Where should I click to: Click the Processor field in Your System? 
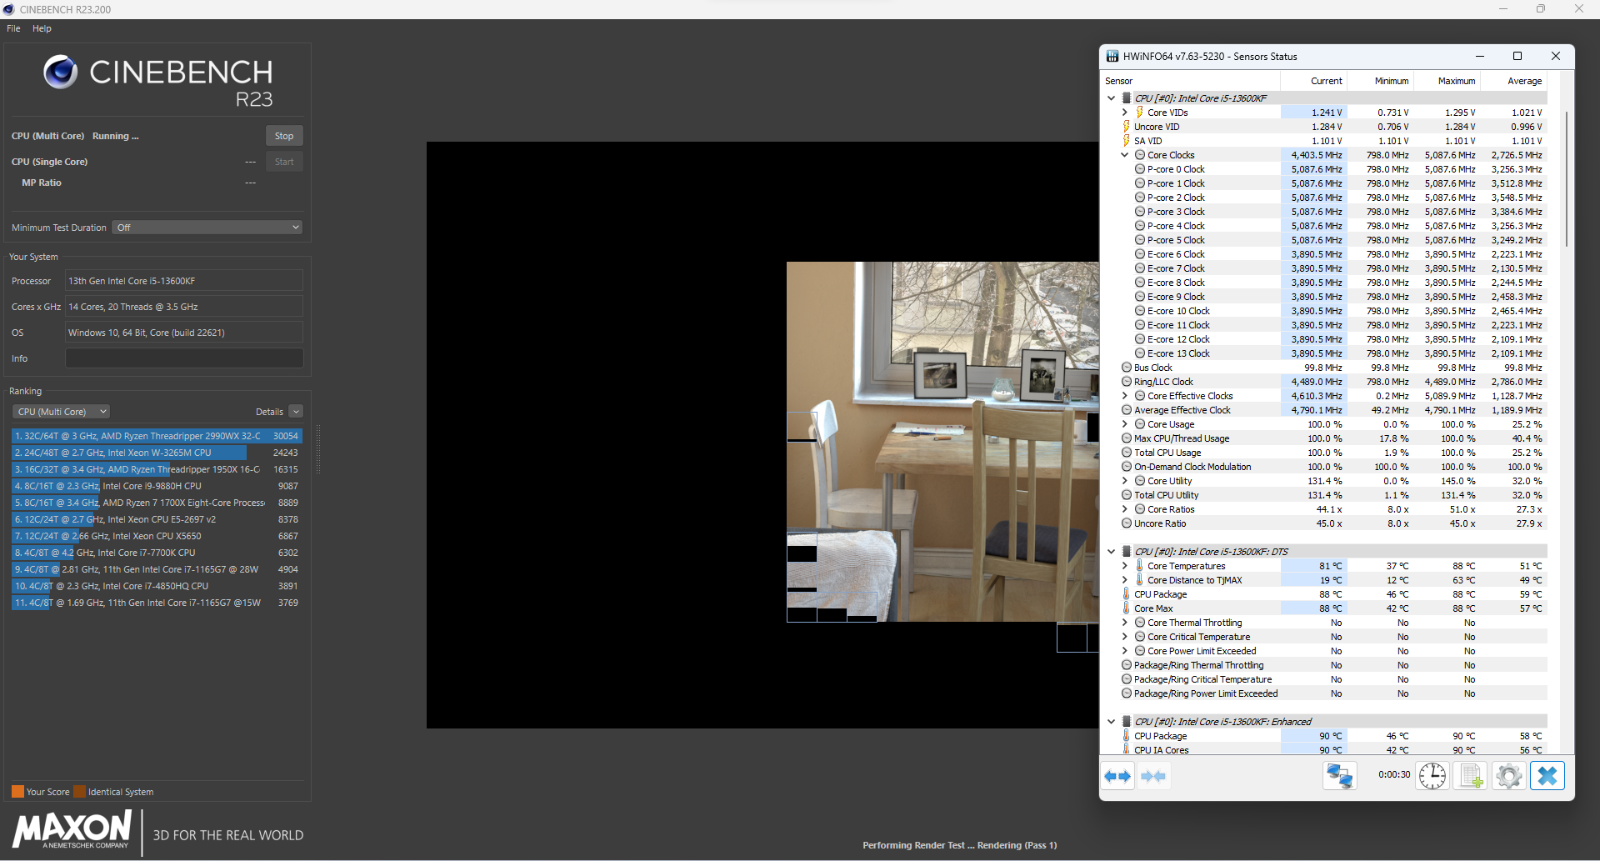184,281
